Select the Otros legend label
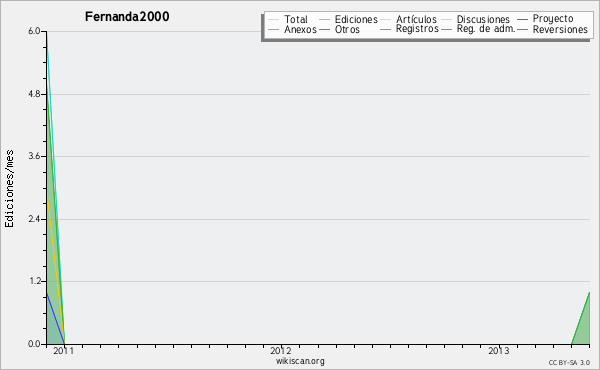 [347, 29]
